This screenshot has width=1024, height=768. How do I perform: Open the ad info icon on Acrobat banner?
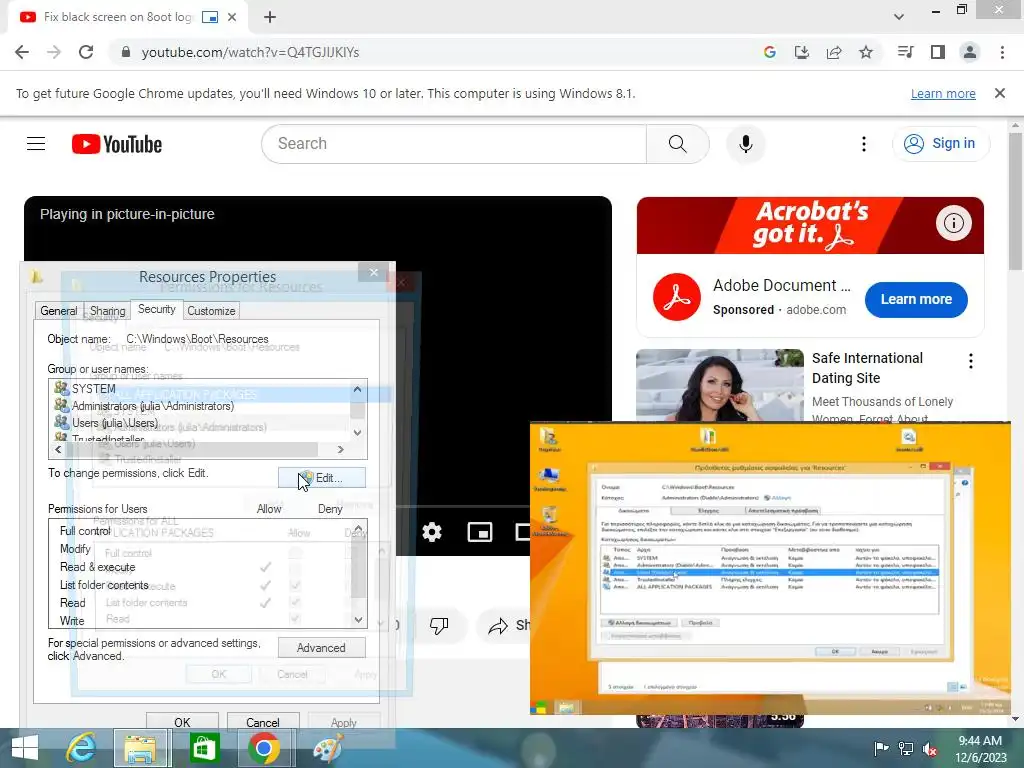pos(953,223)
